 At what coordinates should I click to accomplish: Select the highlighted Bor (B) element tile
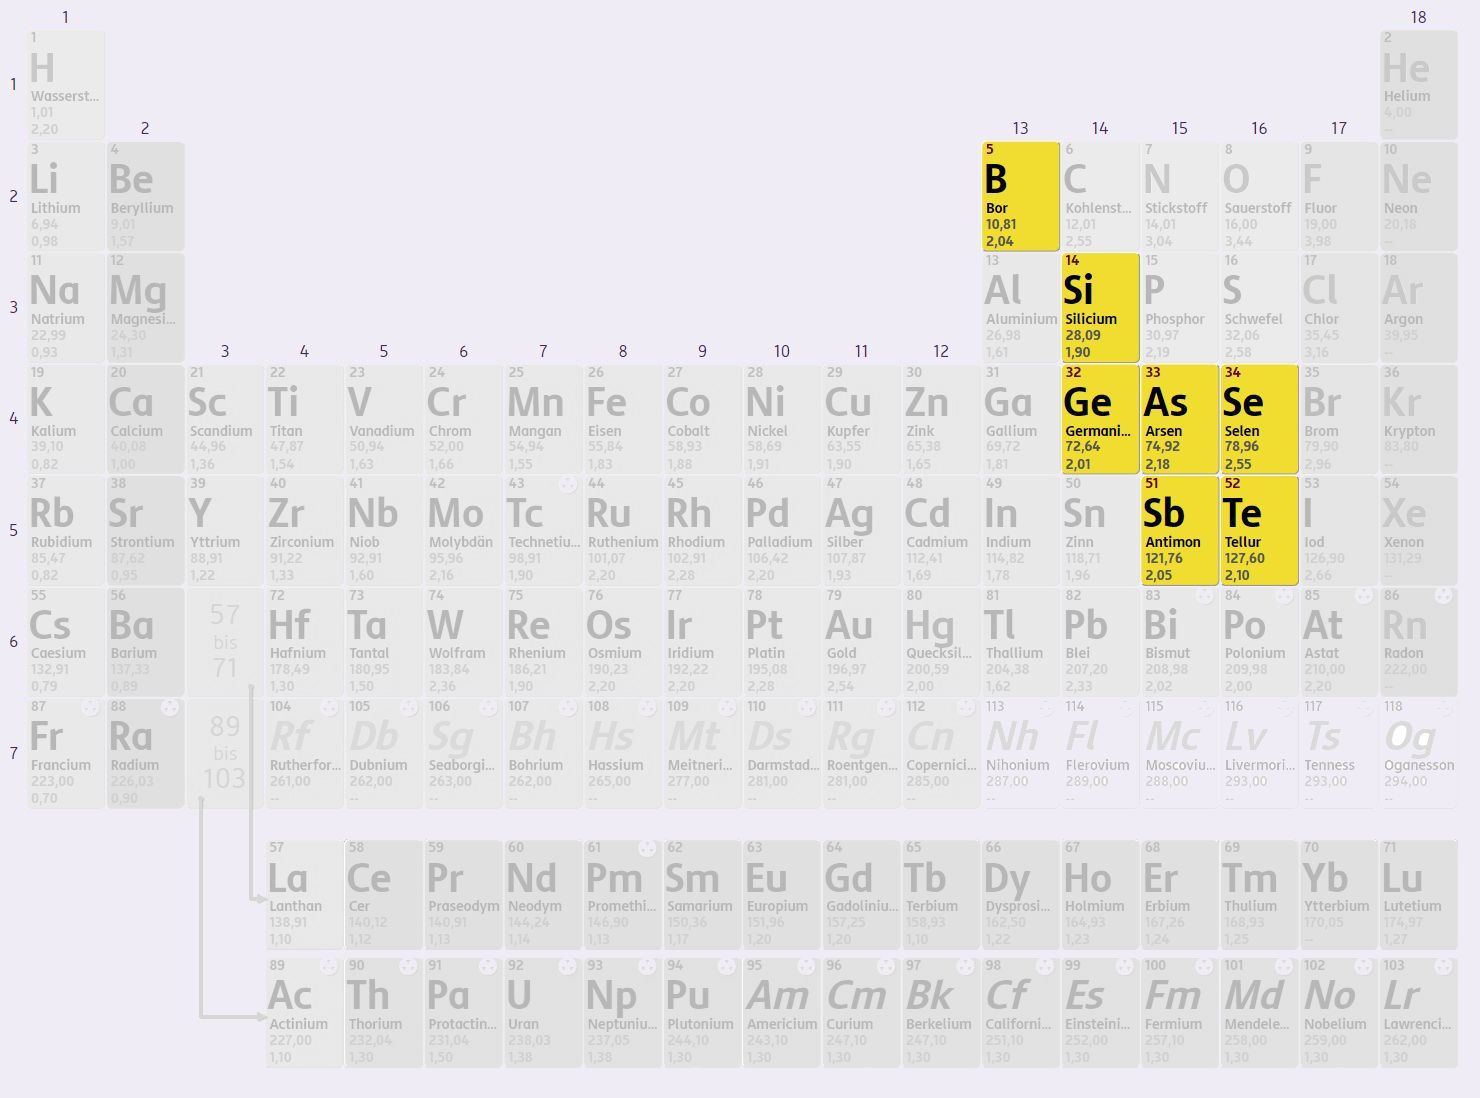point(1021,196)
